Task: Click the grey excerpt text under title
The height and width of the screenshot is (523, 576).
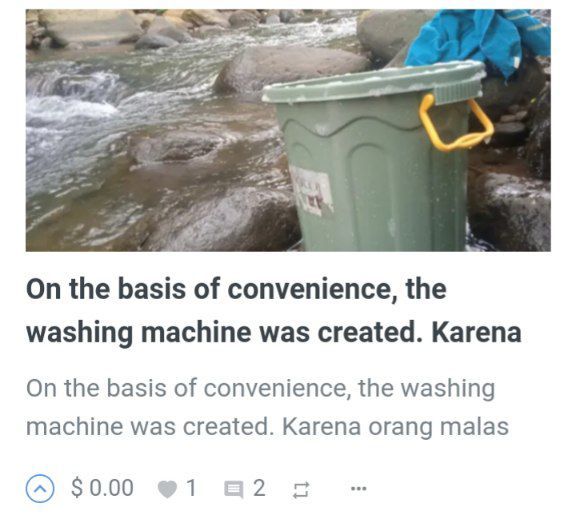Action: pos(267,407)
